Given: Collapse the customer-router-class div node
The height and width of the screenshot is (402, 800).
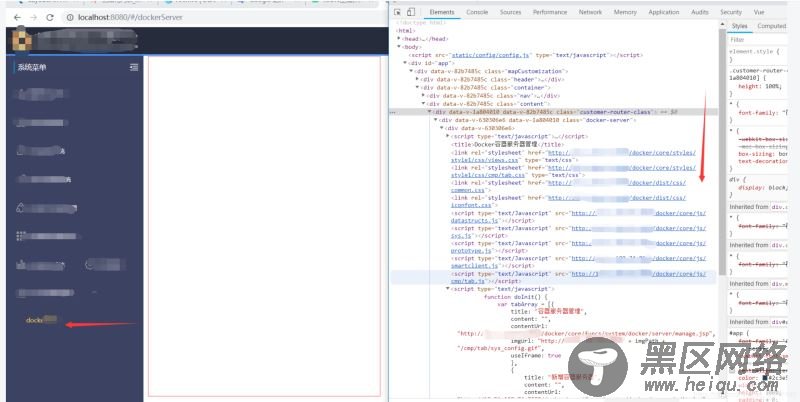Looking at the screenshot, I should click(x=429, y=112).
